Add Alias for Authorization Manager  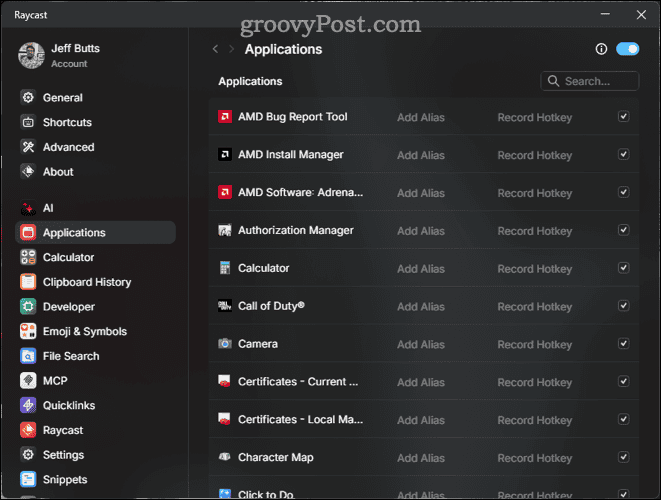click(421, 231)
